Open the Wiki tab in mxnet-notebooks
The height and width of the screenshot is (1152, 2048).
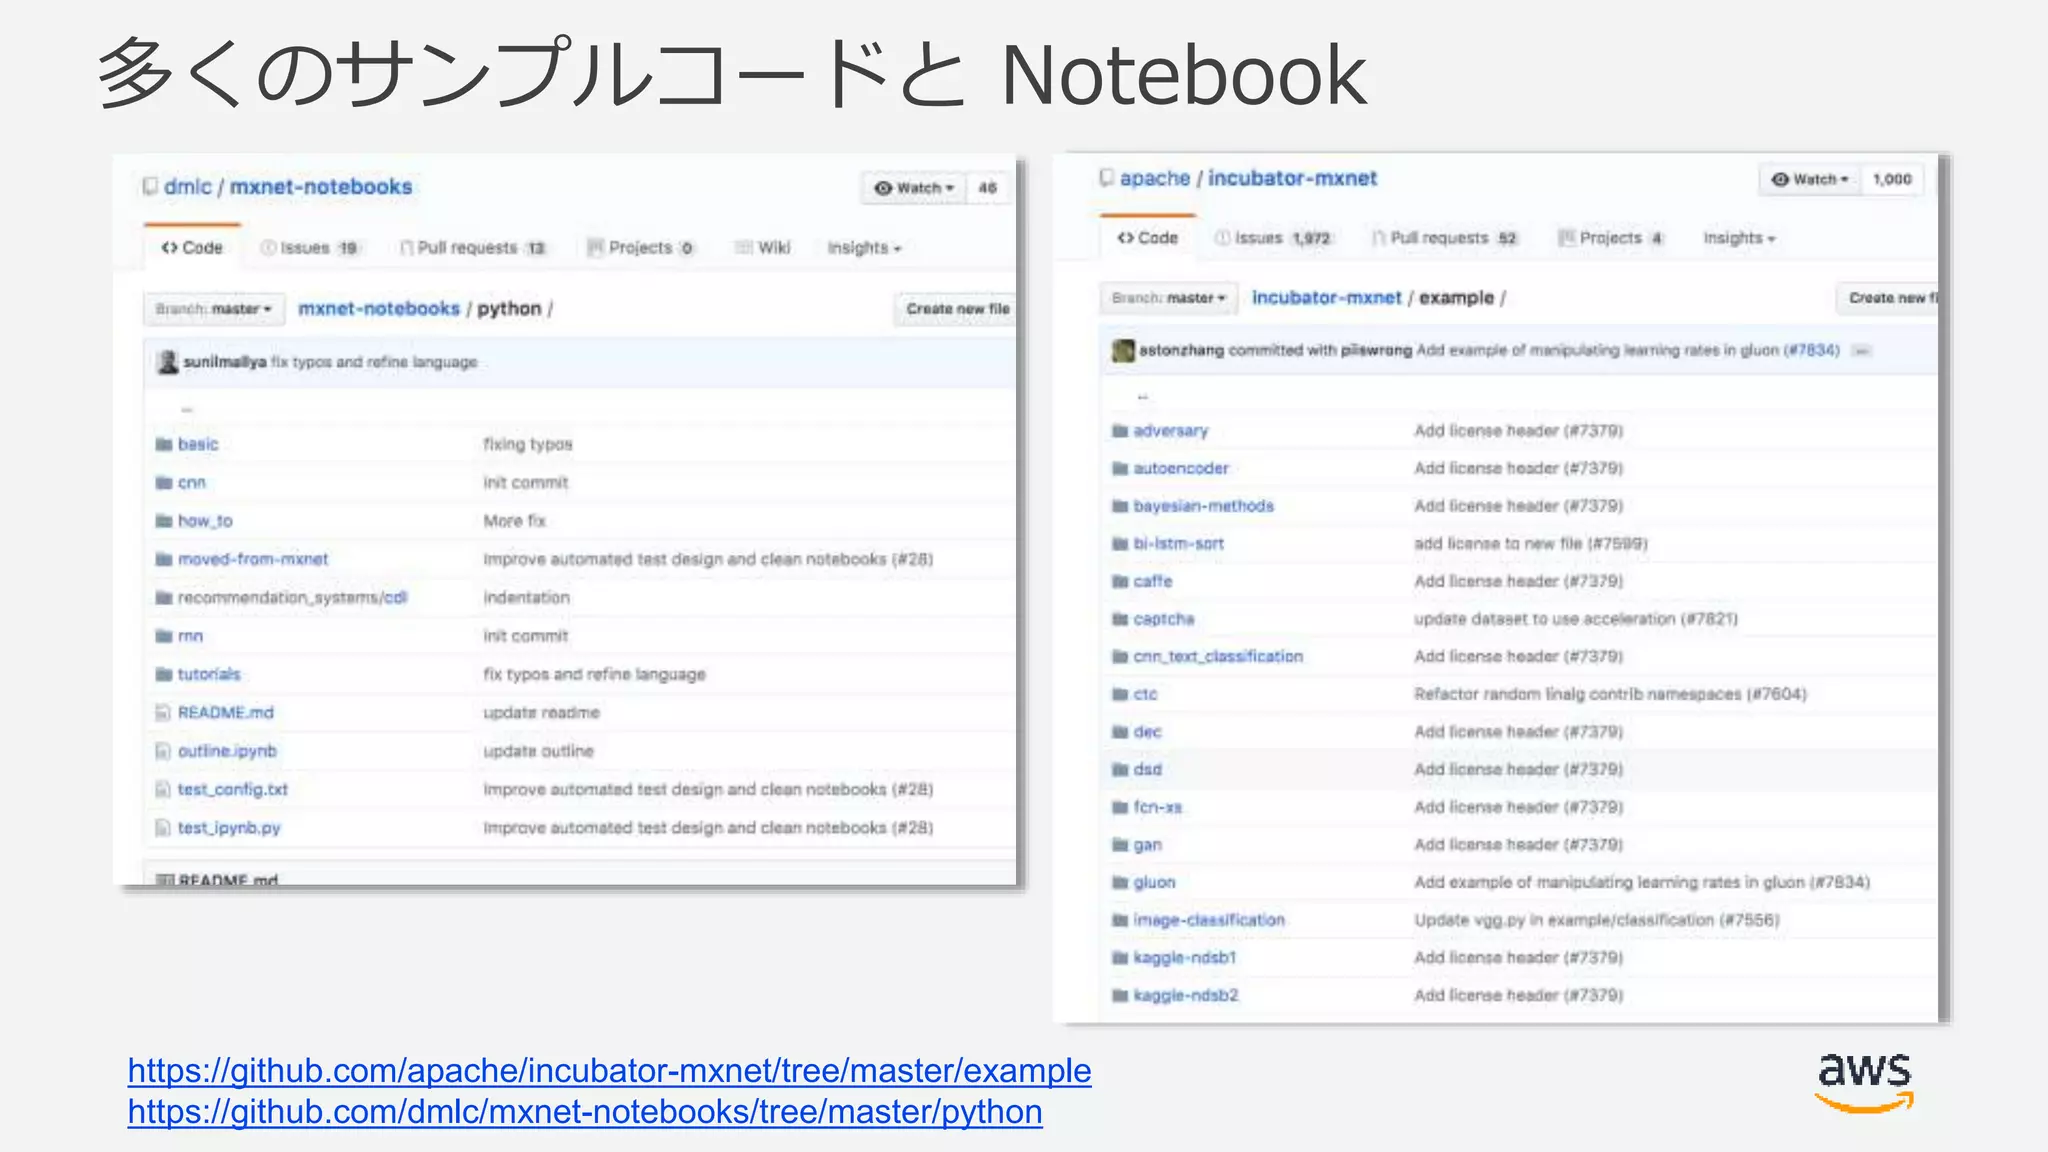tap(763, 248)
